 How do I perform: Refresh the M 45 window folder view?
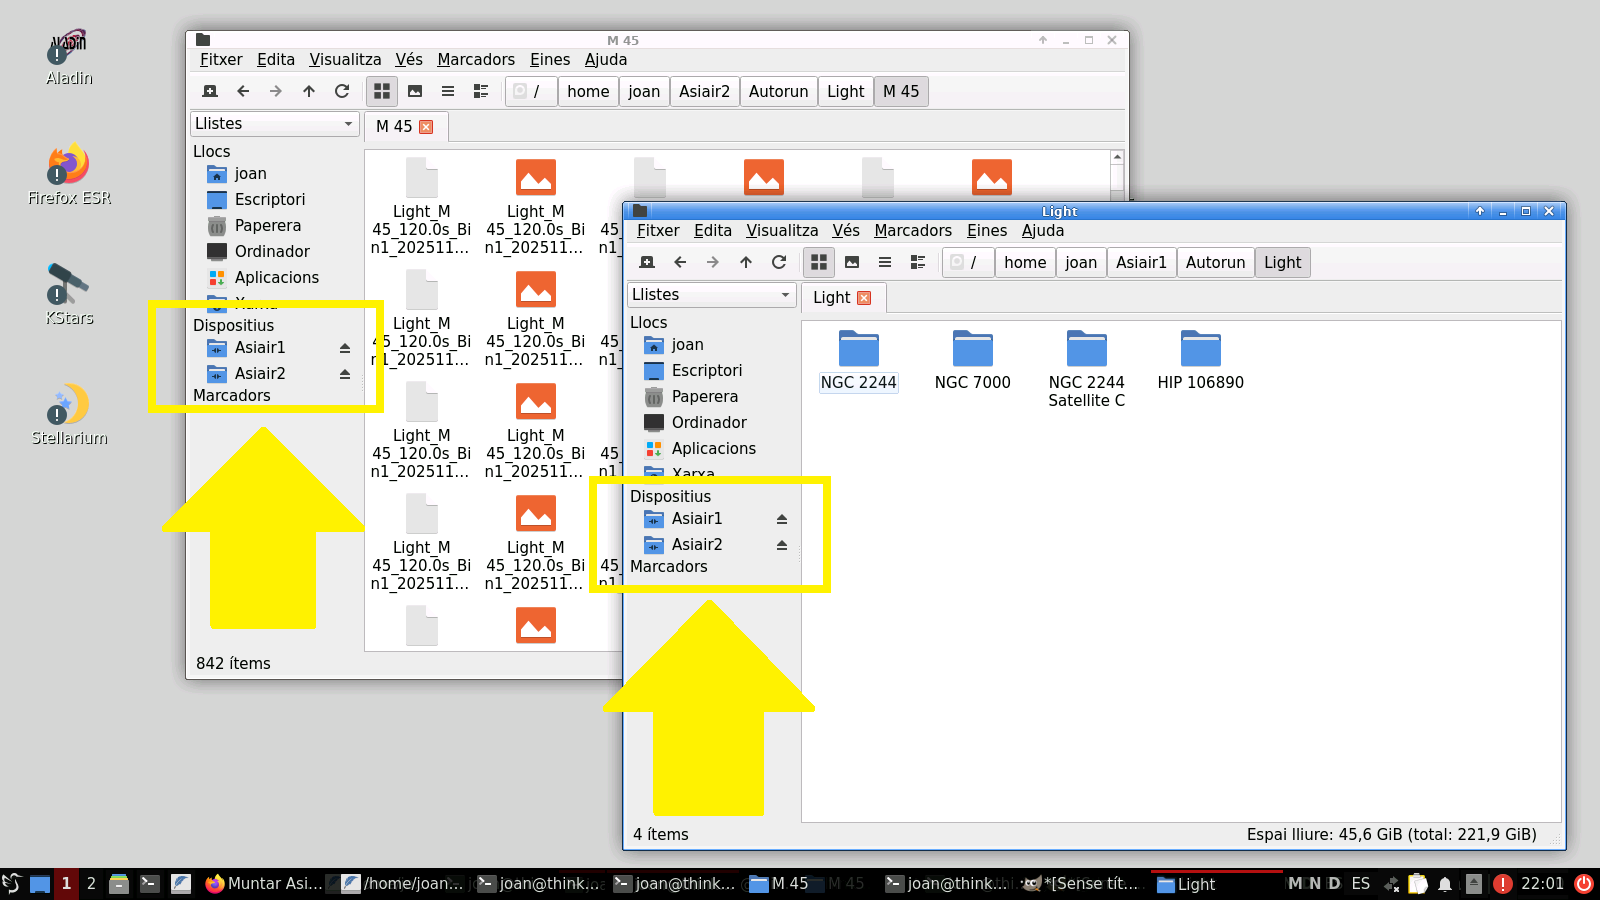[x=342, y=91]
